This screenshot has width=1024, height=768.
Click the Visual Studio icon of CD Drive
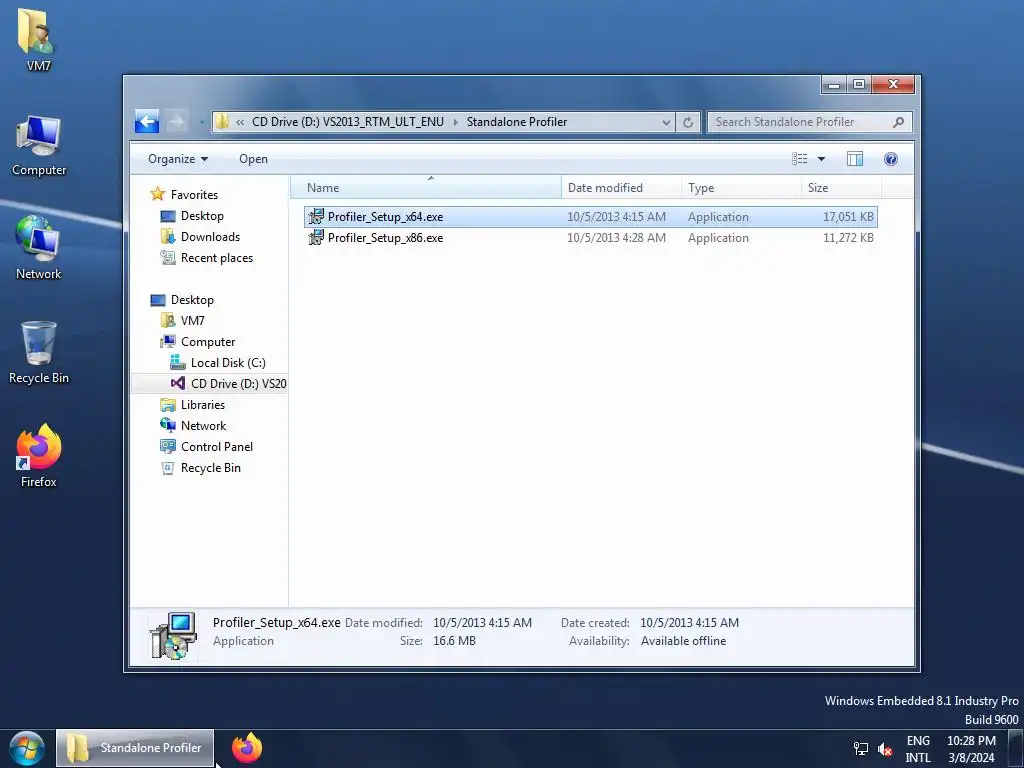(x=178, y=383)
